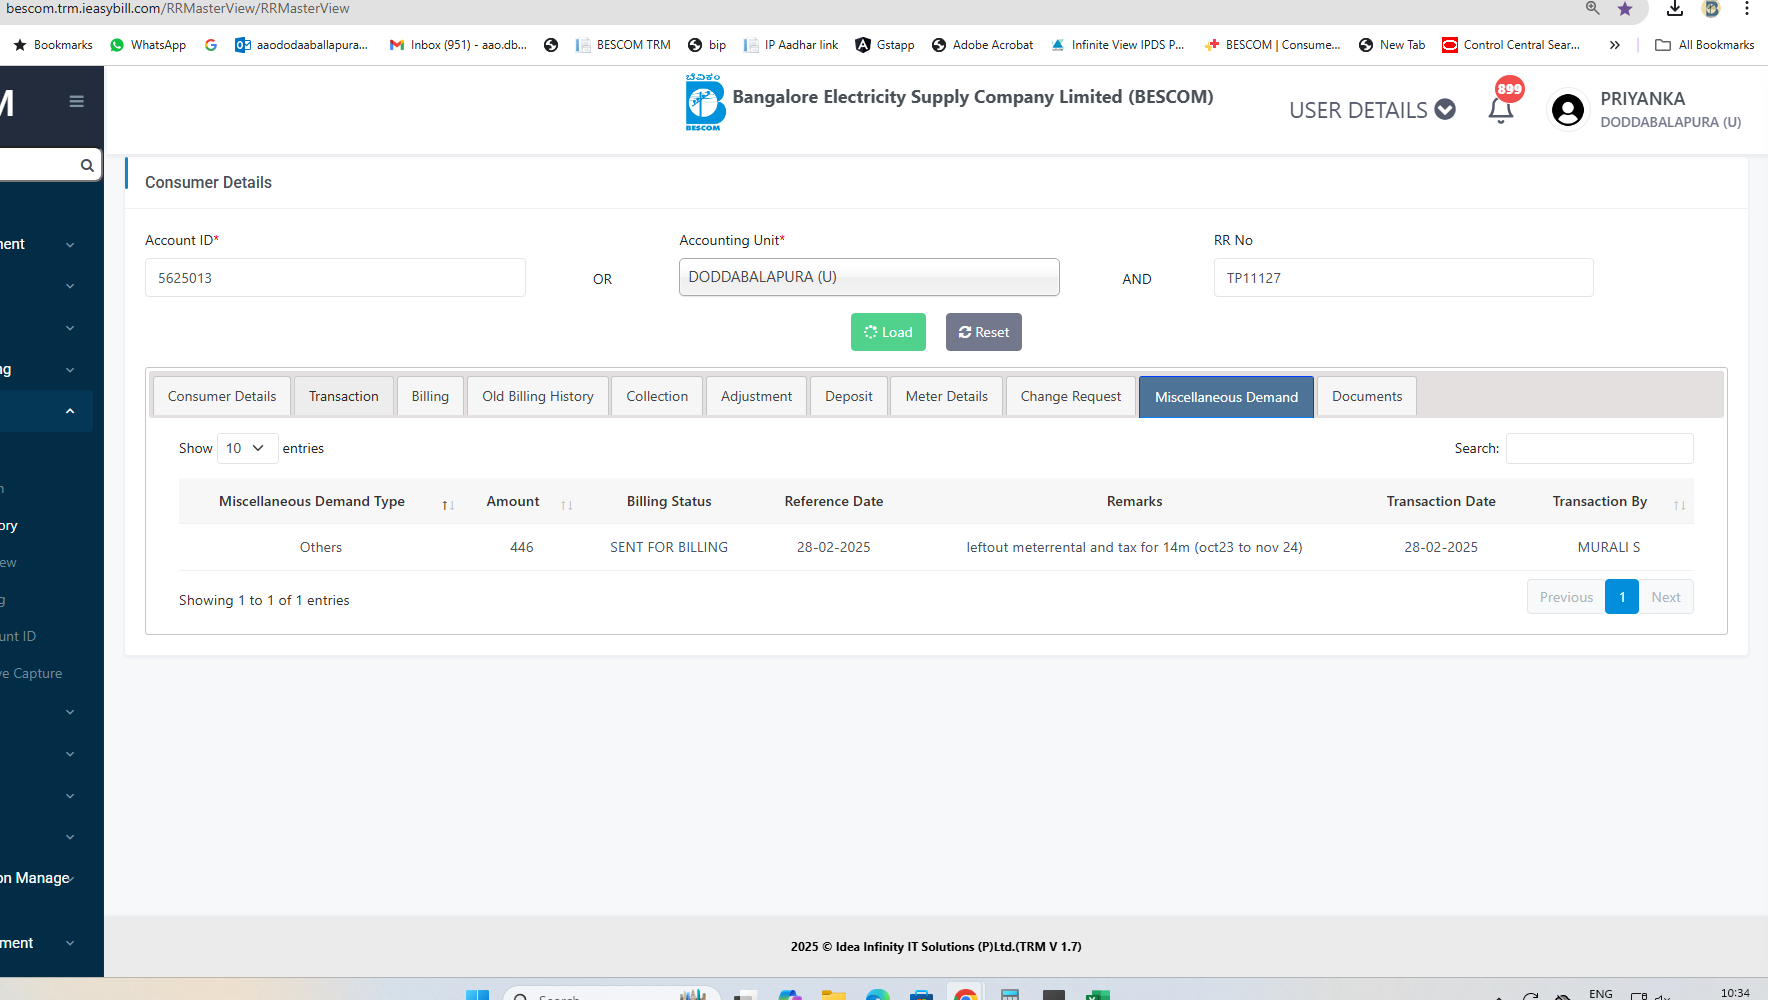Open the Infinite View IPDS bookmark
The width and height of the screenshot is (1768, 1000).
point(1117,45)
